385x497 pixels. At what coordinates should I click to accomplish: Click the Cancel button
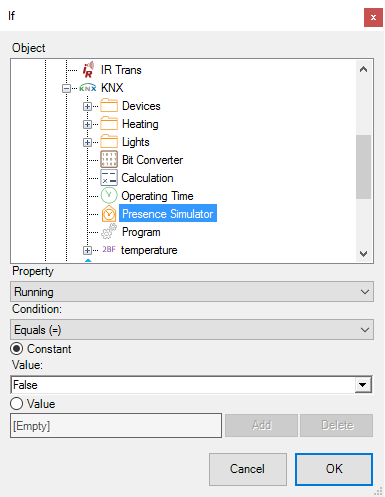point(248,469)
